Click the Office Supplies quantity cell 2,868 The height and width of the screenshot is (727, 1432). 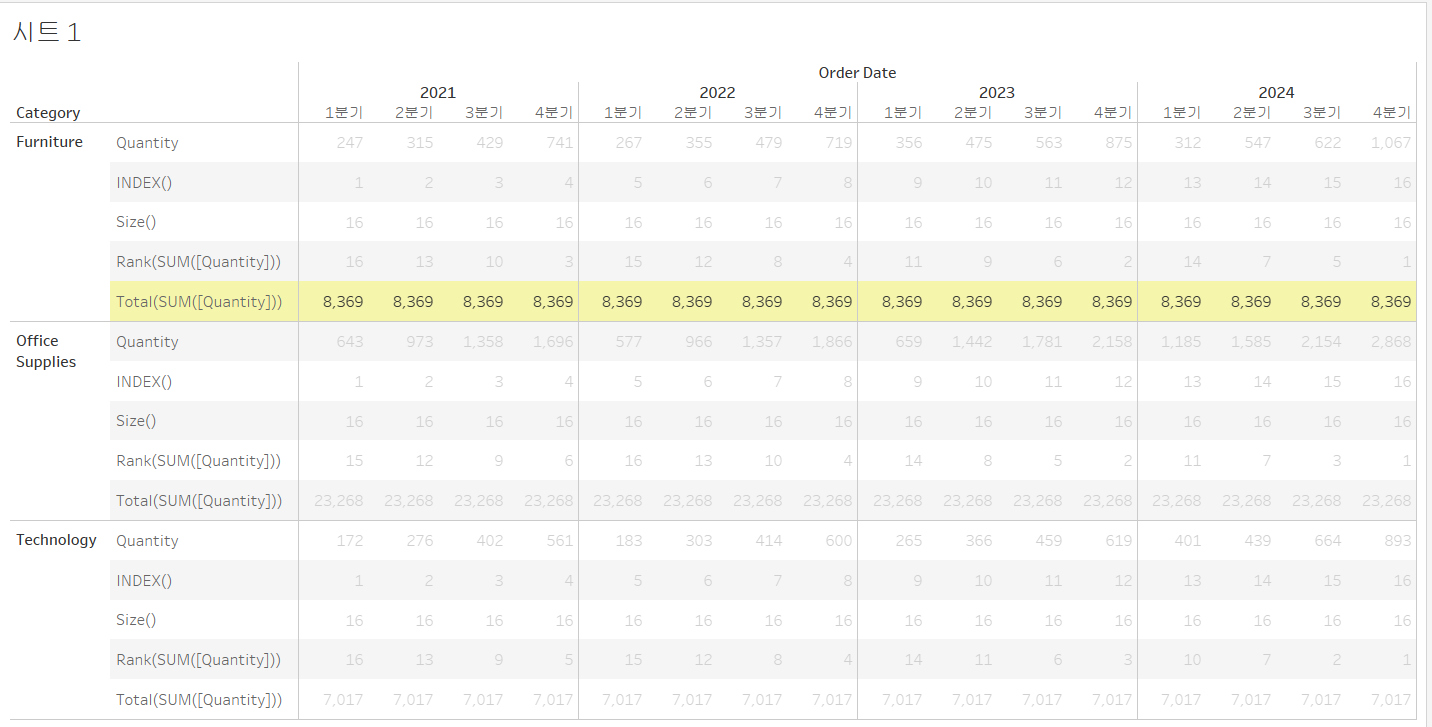click(1391, 341)
